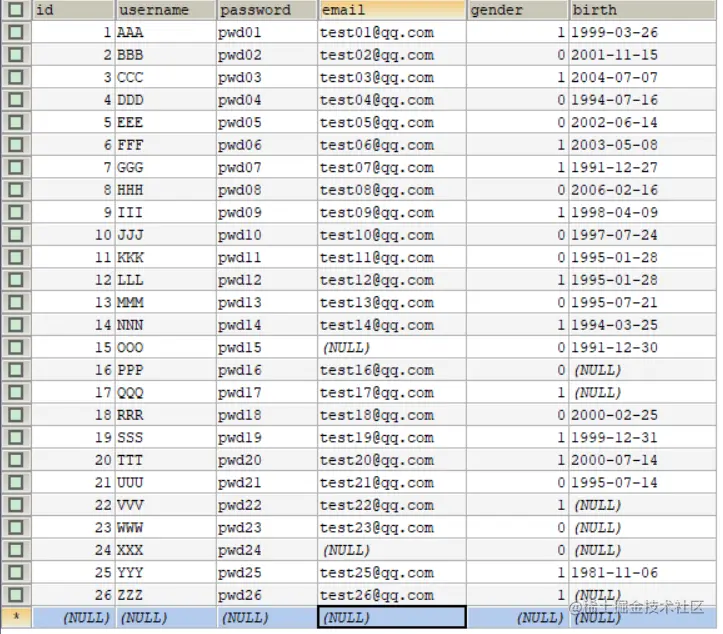Select birth cell 2000-02-25
Image resolution: width=723 pixels, height=634 pixels.
point(643,415)
